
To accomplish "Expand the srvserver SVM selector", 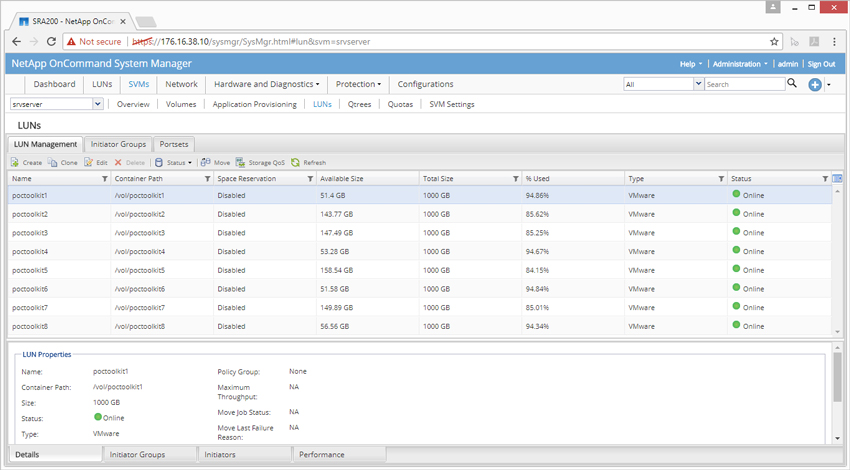I will click(x=98, y=104).
